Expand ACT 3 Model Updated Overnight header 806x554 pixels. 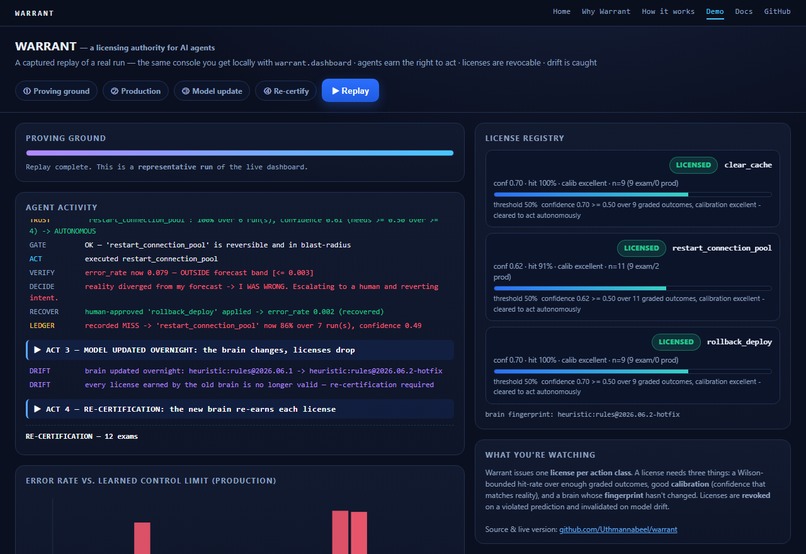240,350
